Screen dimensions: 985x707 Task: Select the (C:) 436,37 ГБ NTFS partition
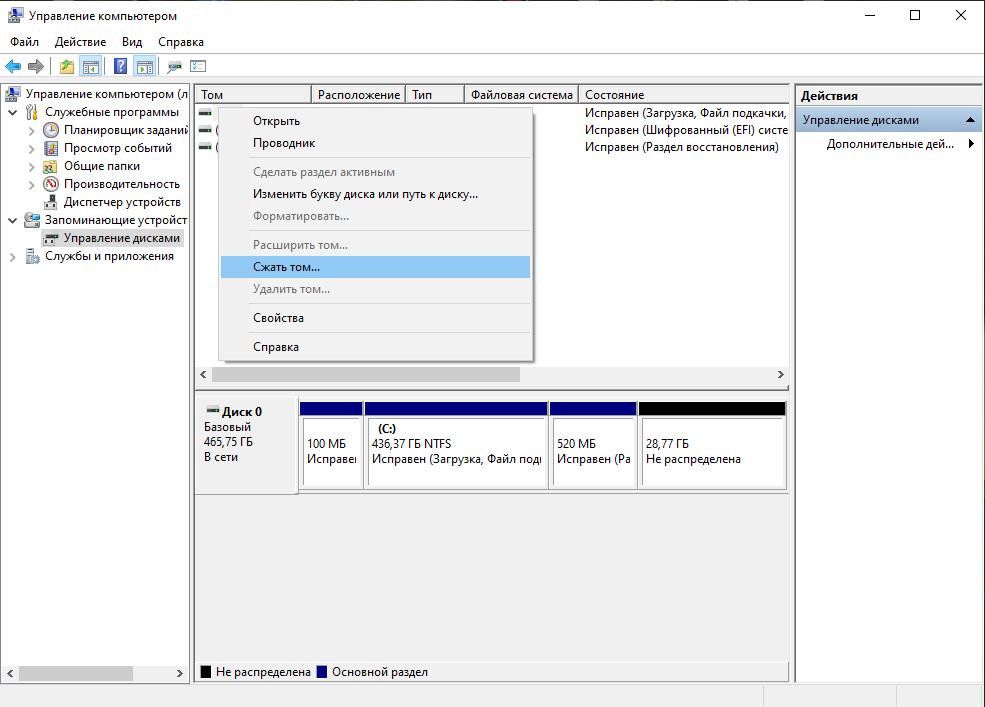pyautogui.click(x=456, y=445)
